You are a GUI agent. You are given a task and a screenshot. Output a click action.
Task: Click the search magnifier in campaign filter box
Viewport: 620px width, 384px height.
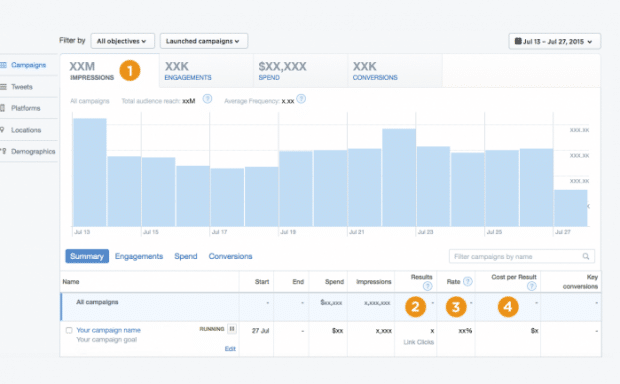[x=586, y=257]
